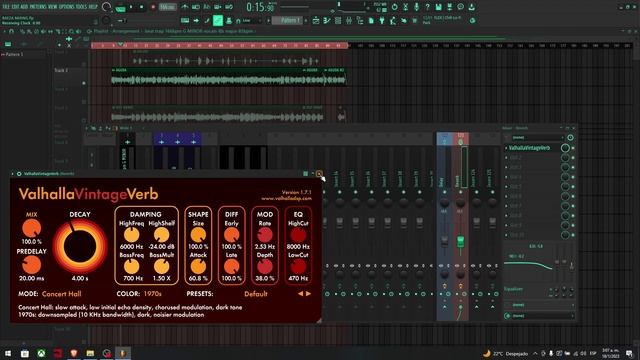This screenshot has width=640, height=360.
Task: Click the Mod Rate knob
Action: [x=265, y=235]
